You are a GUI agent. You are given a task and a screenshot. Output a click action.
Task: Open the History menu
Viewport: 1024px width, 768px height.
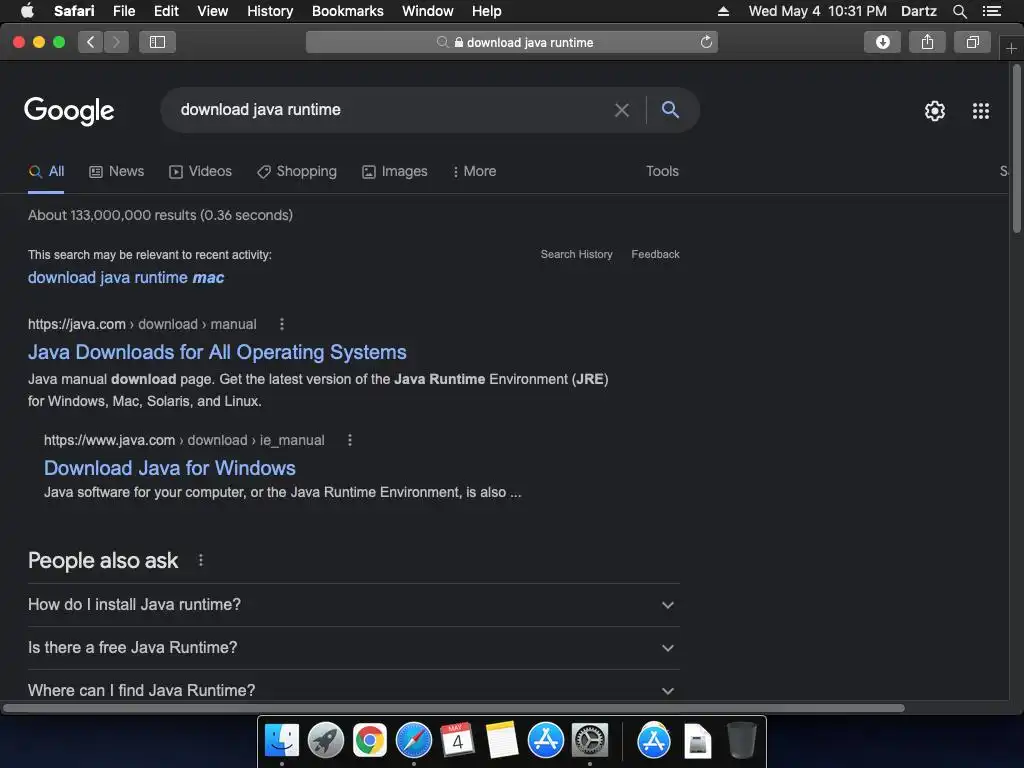coord(270,11)
